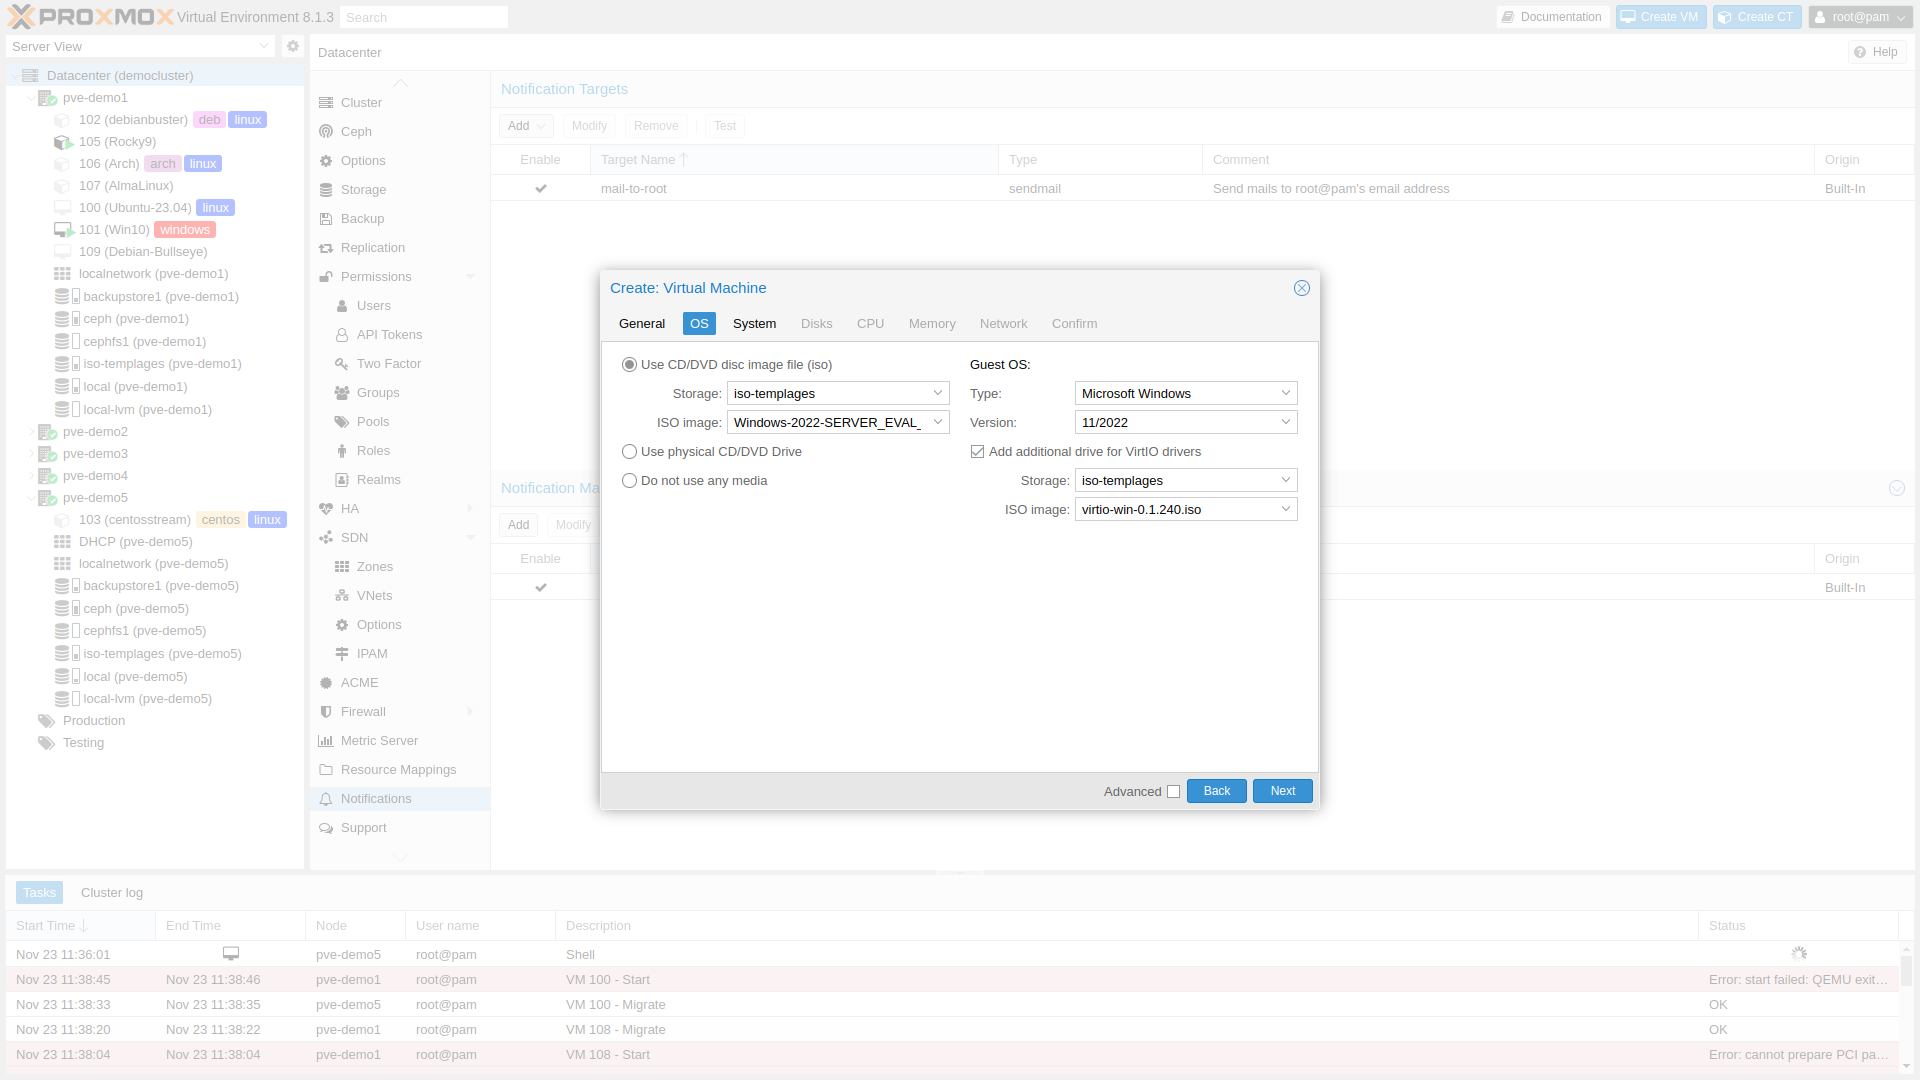Image resolution: width=1920 pixels, height=1080 pixels.
Task: Click the Back button
Action: pos(1216,791)
